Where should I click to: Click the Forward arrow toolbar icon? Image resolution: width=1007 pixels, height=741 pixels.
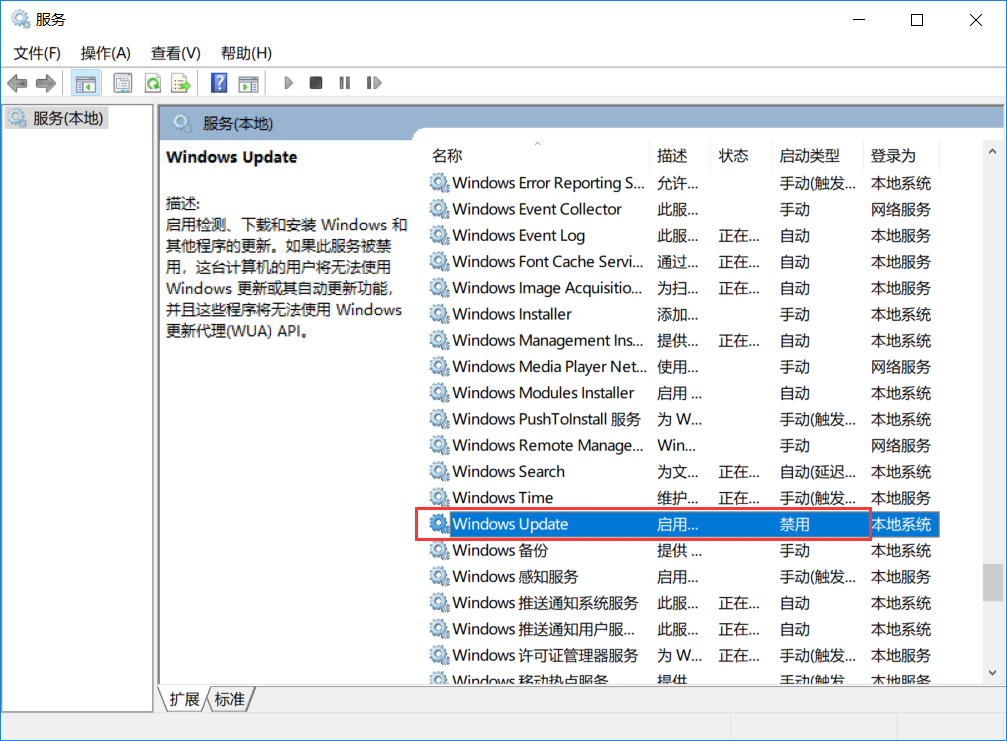click(46, 83)
